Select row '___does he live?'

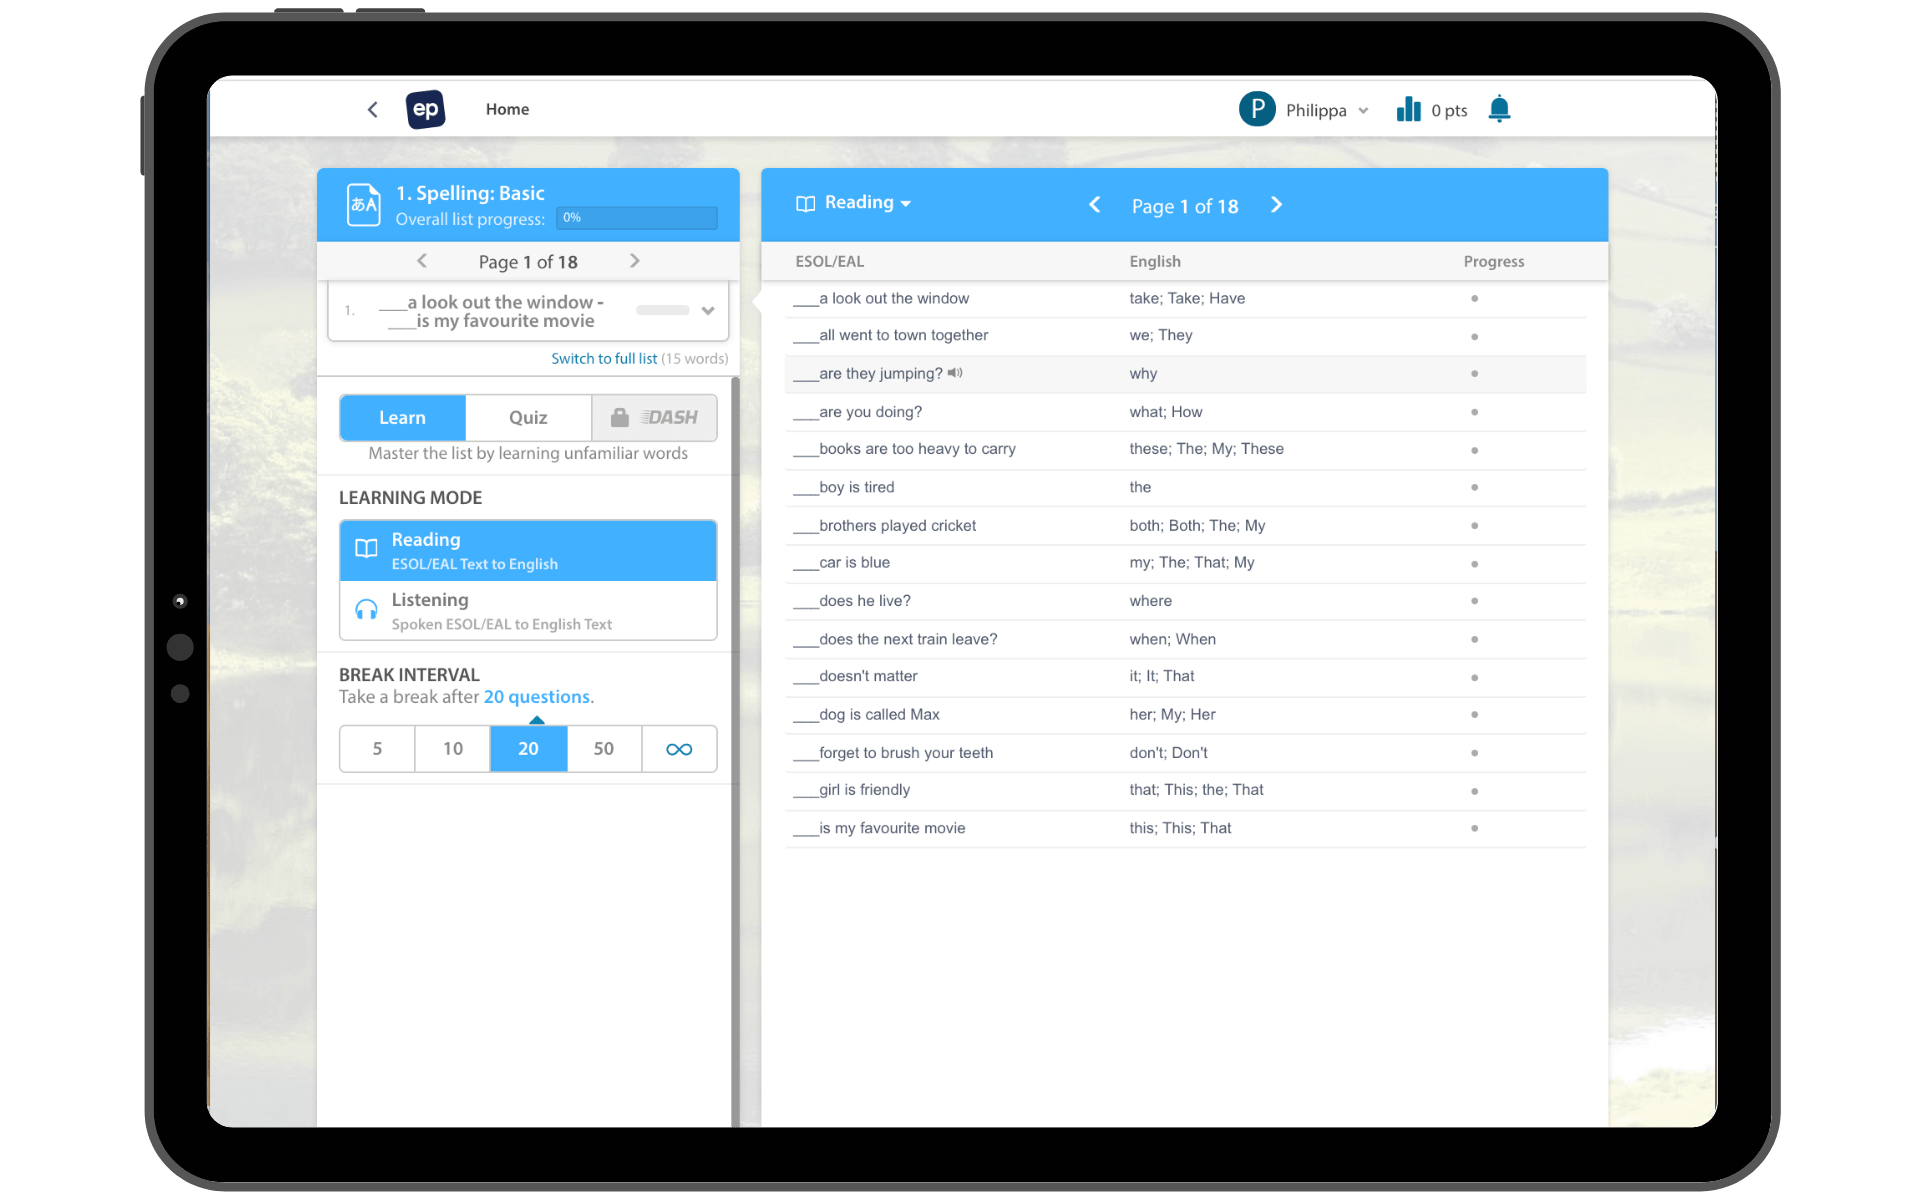(1186, 601)
